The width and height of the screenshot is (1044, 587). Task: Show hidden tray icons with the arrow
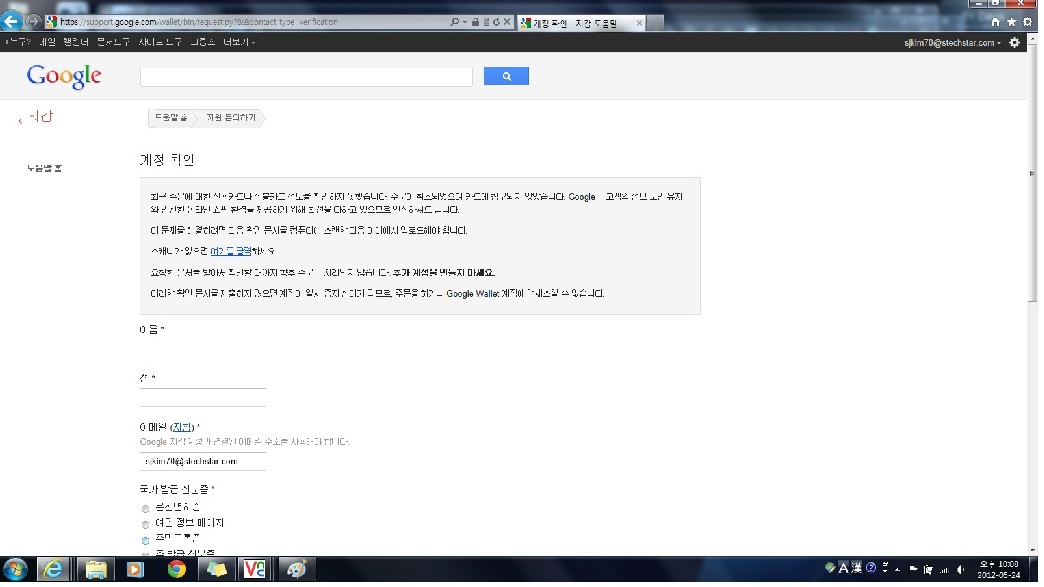coord(898,570)
